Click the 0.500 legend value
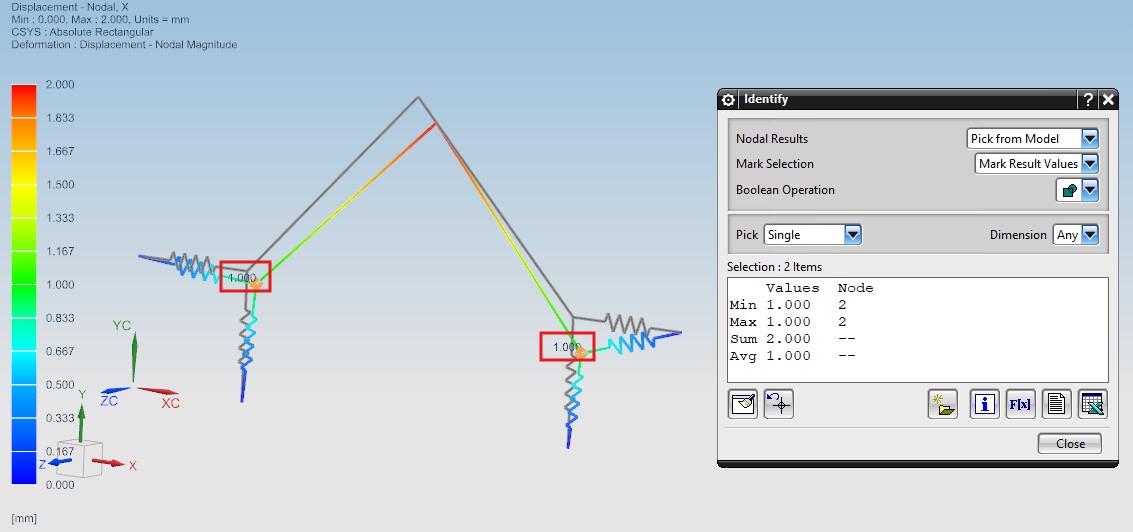Screen dimensions: 1133x532 60,385
